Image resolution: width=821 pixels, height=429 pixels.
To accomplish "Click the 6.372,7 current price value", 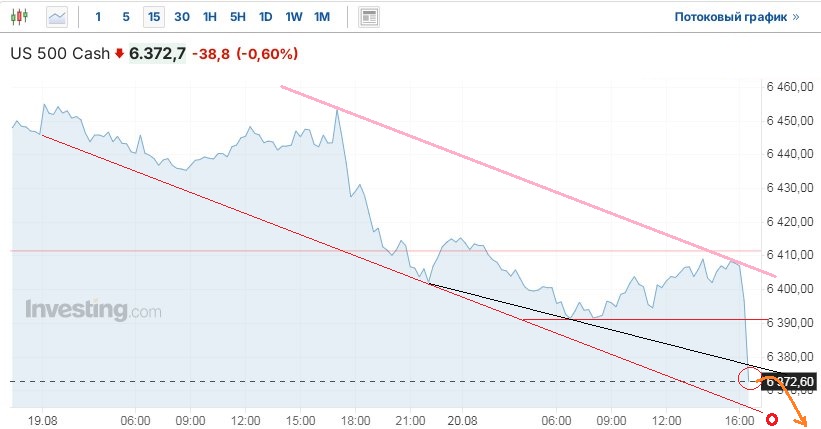I will pyautogui.click(x=158, y=54).
